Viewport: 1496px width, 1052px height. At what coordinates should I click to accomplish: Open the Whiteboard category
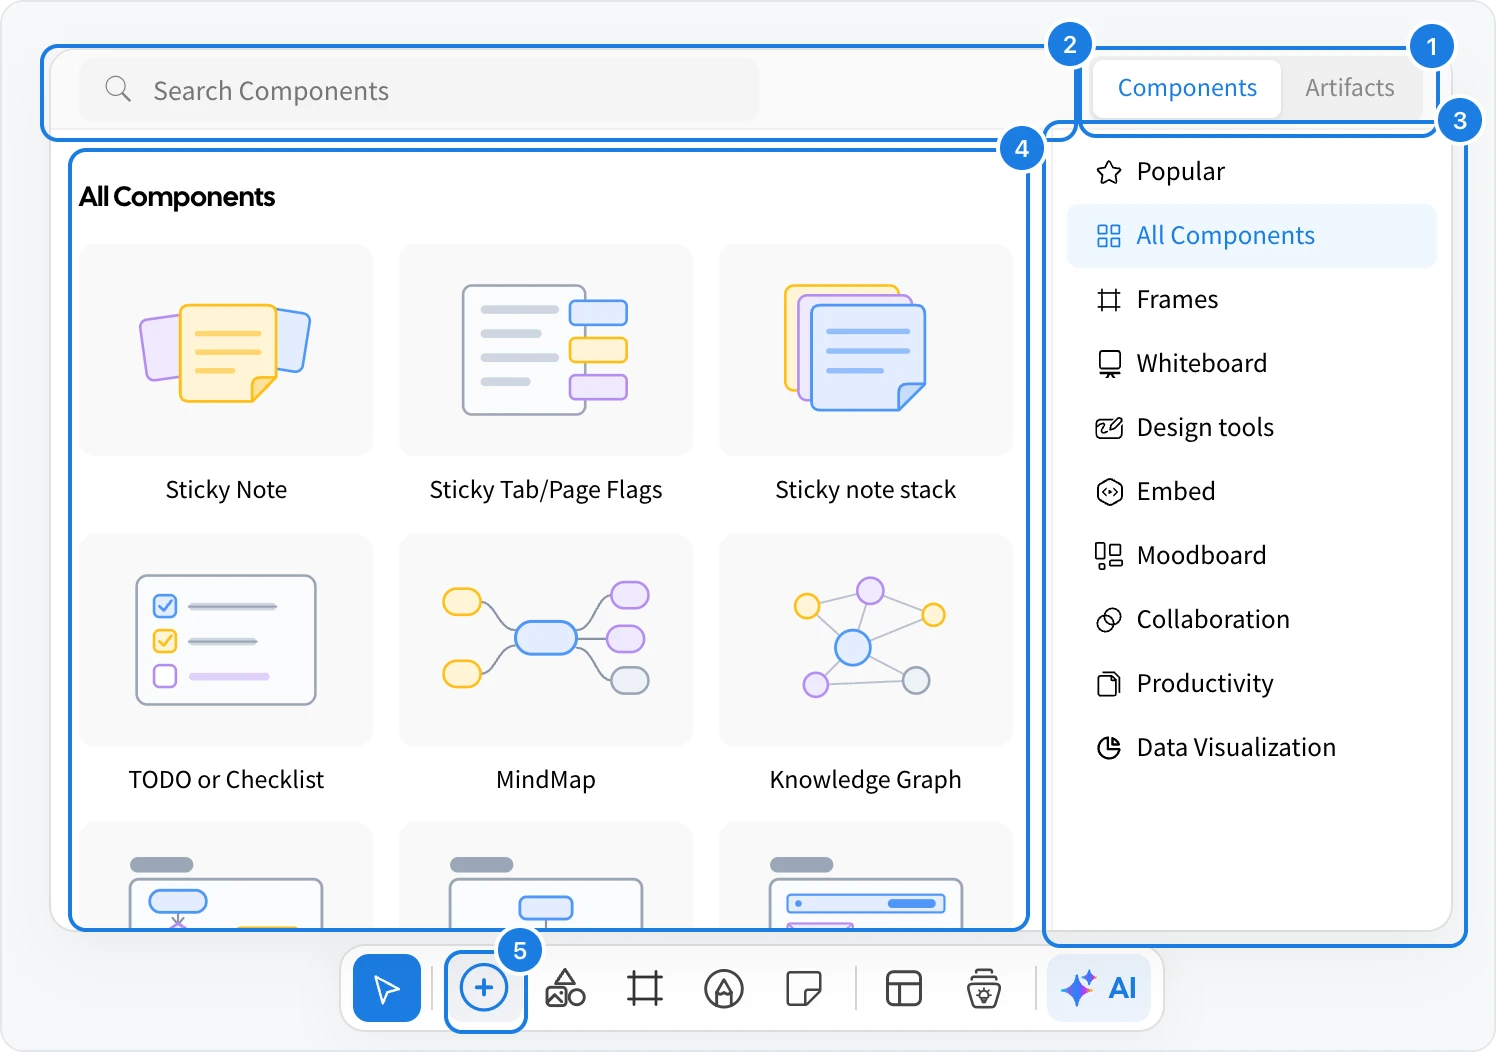tap(1252, 364)
